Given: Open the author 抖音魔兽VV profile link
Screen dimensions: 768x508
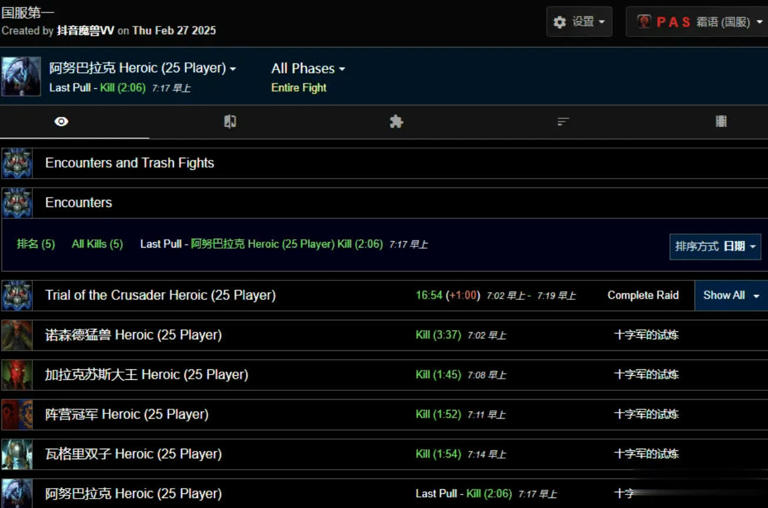Looking at the screenshot, I should [x=85, y=31].
